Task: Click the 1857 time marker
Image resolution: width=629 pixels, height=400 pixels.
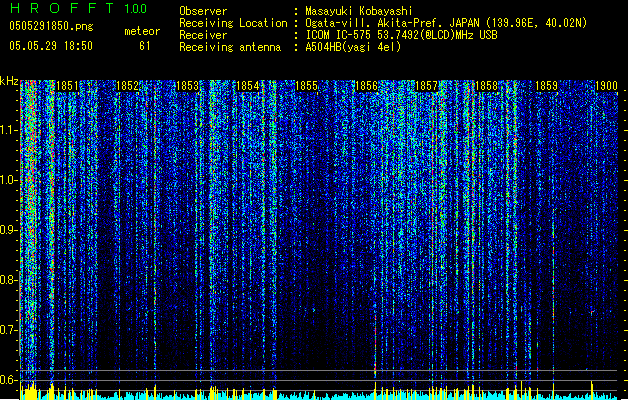Action: [x=426, y=86]
